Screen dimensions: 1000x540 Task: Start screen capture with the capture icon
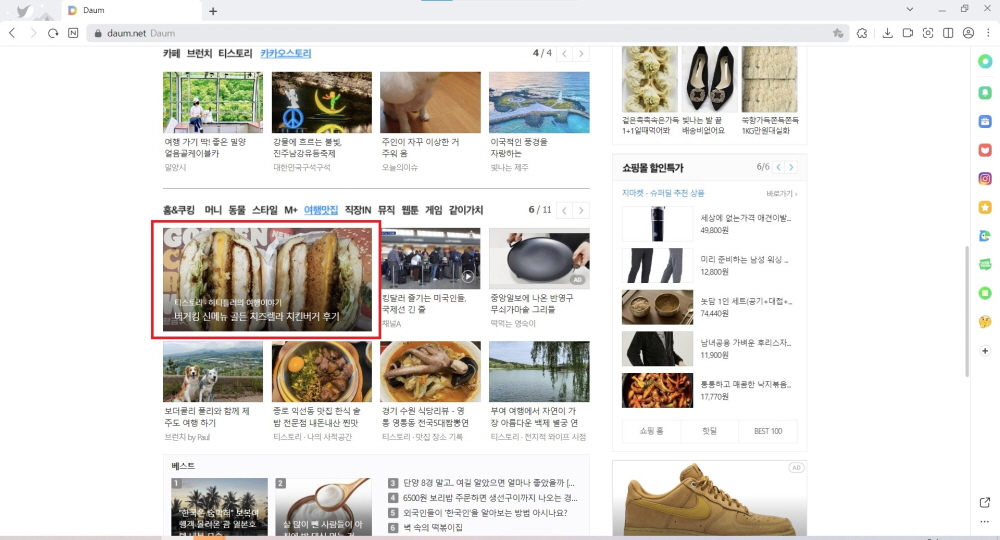point(928,33)
